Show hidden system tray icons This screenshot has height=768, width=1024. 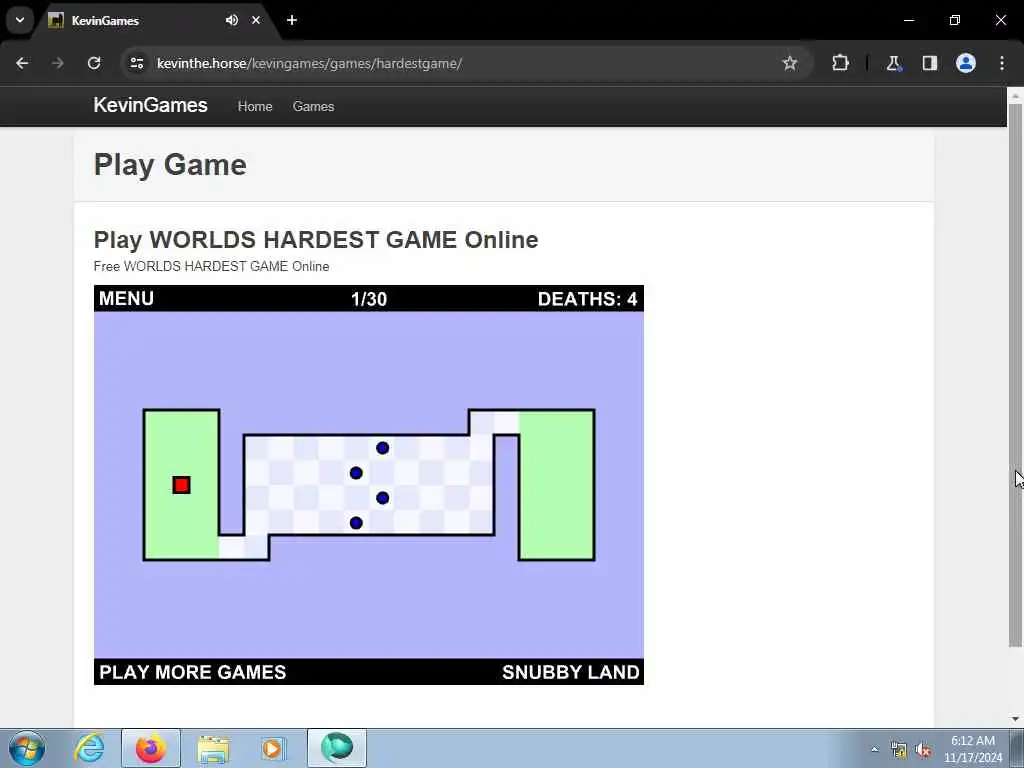[x=874, y=749]
